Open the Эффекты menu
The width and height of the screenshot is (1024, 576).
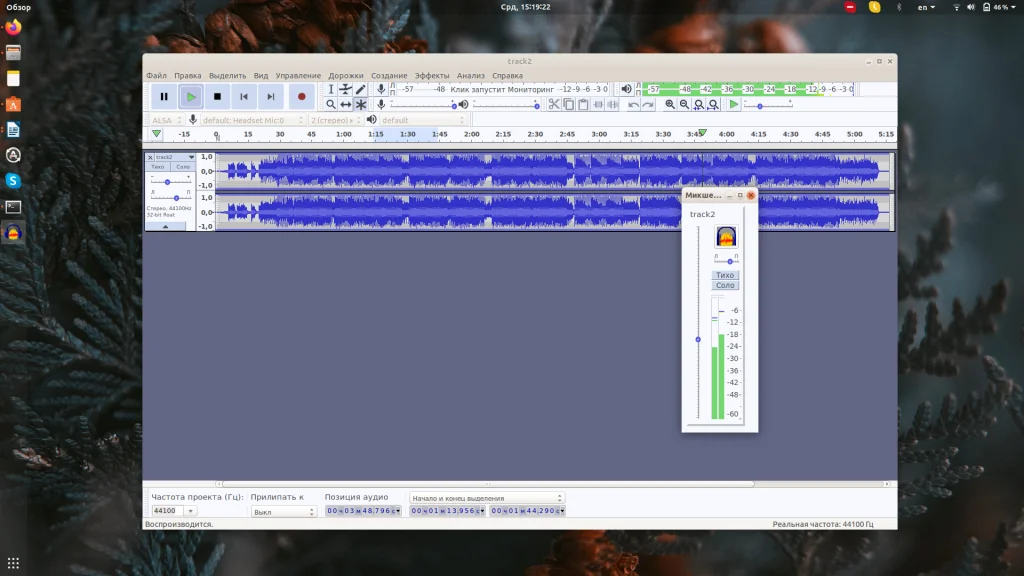pyautogui.click(x=432, y=75)
